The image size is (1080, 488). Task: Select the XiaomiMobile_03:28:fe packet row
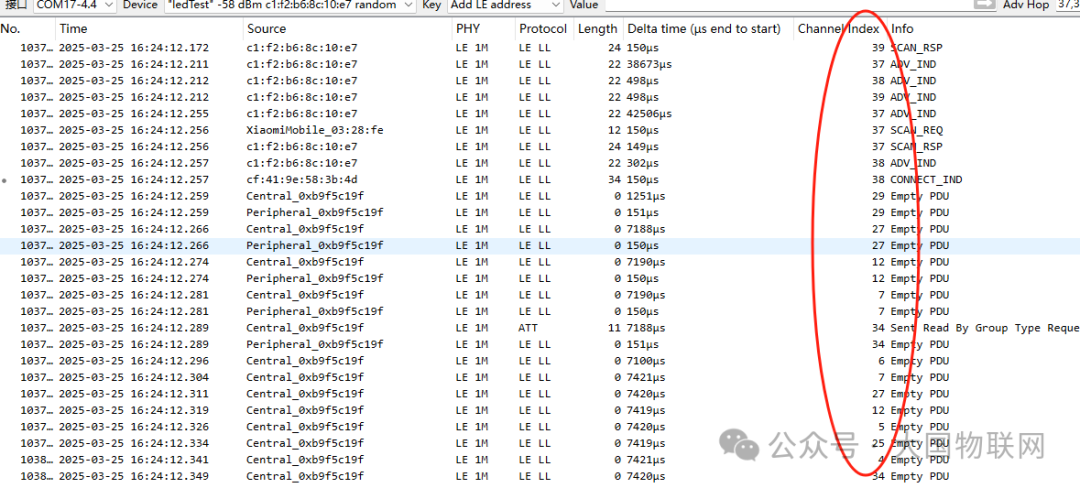tap(540, 130)
